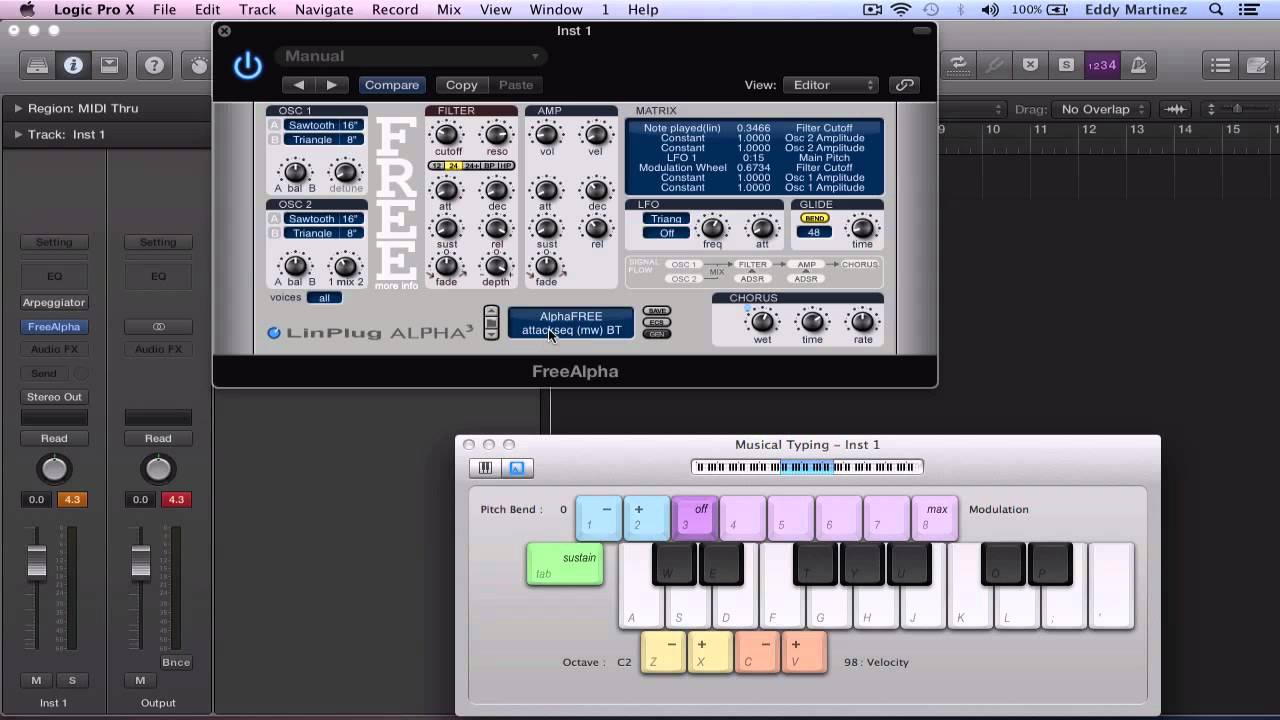Open the Record menu

pos(395,10)
